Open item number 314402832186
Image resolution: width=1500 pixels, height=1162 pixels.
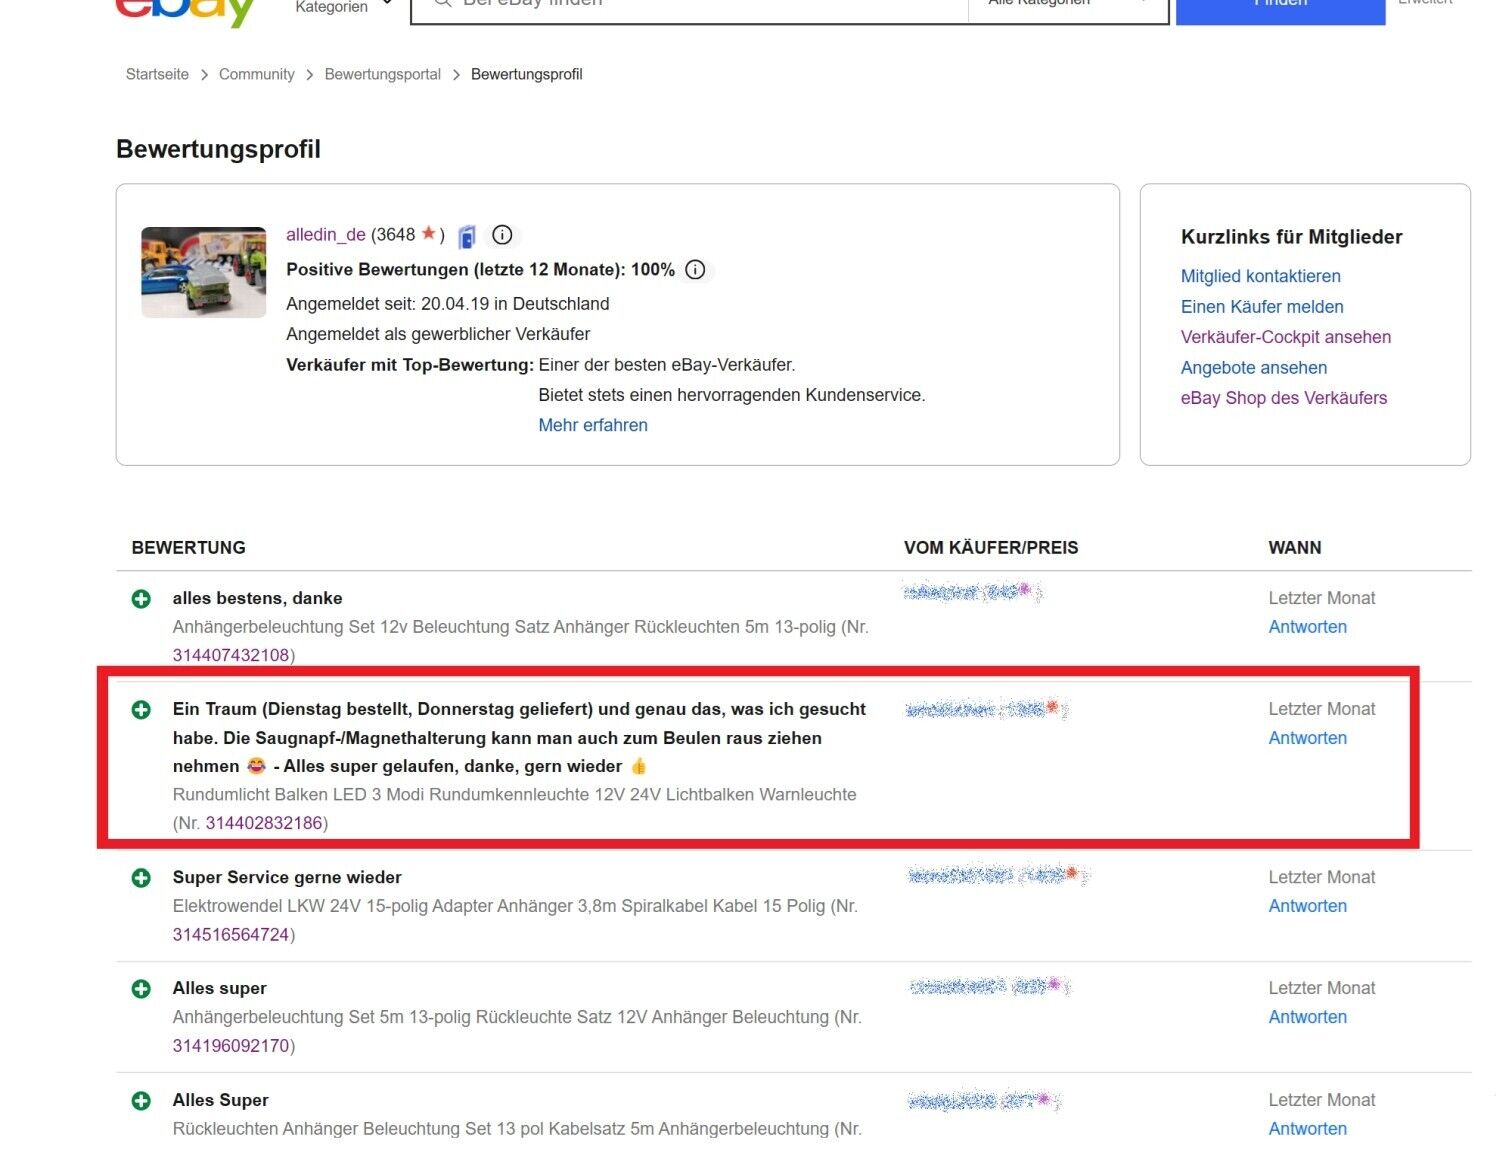tap(264, 823)
